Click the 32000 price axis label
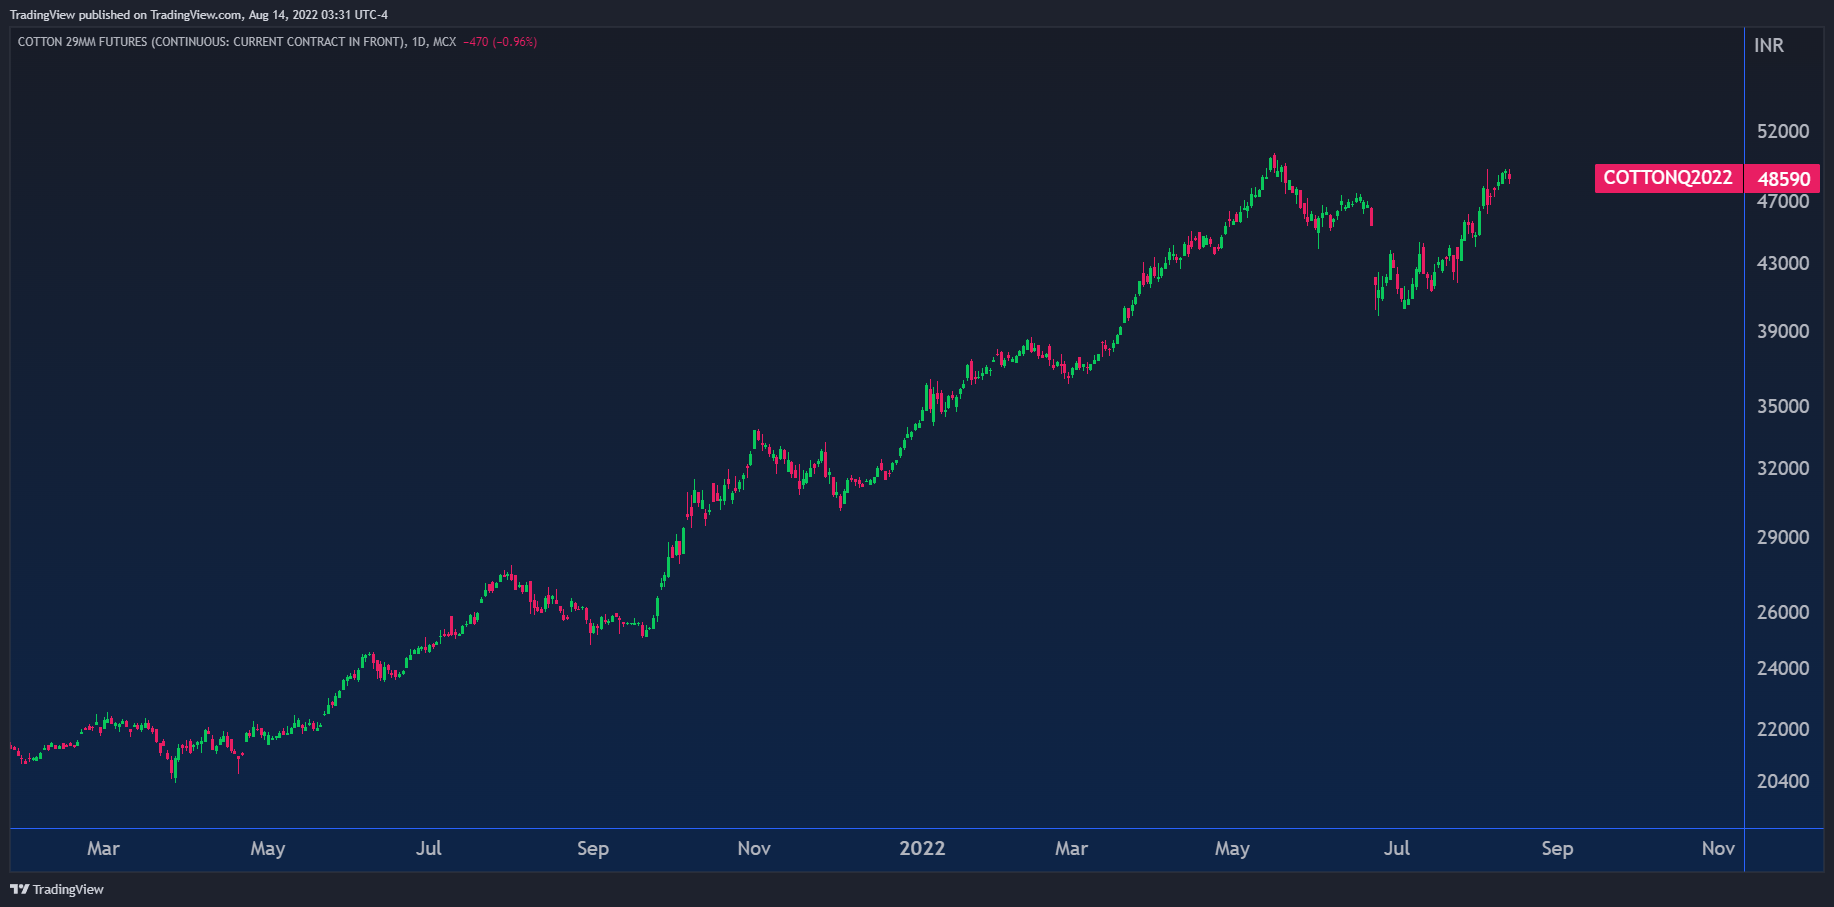1834x907 pixels. (x=1783, y=468)
